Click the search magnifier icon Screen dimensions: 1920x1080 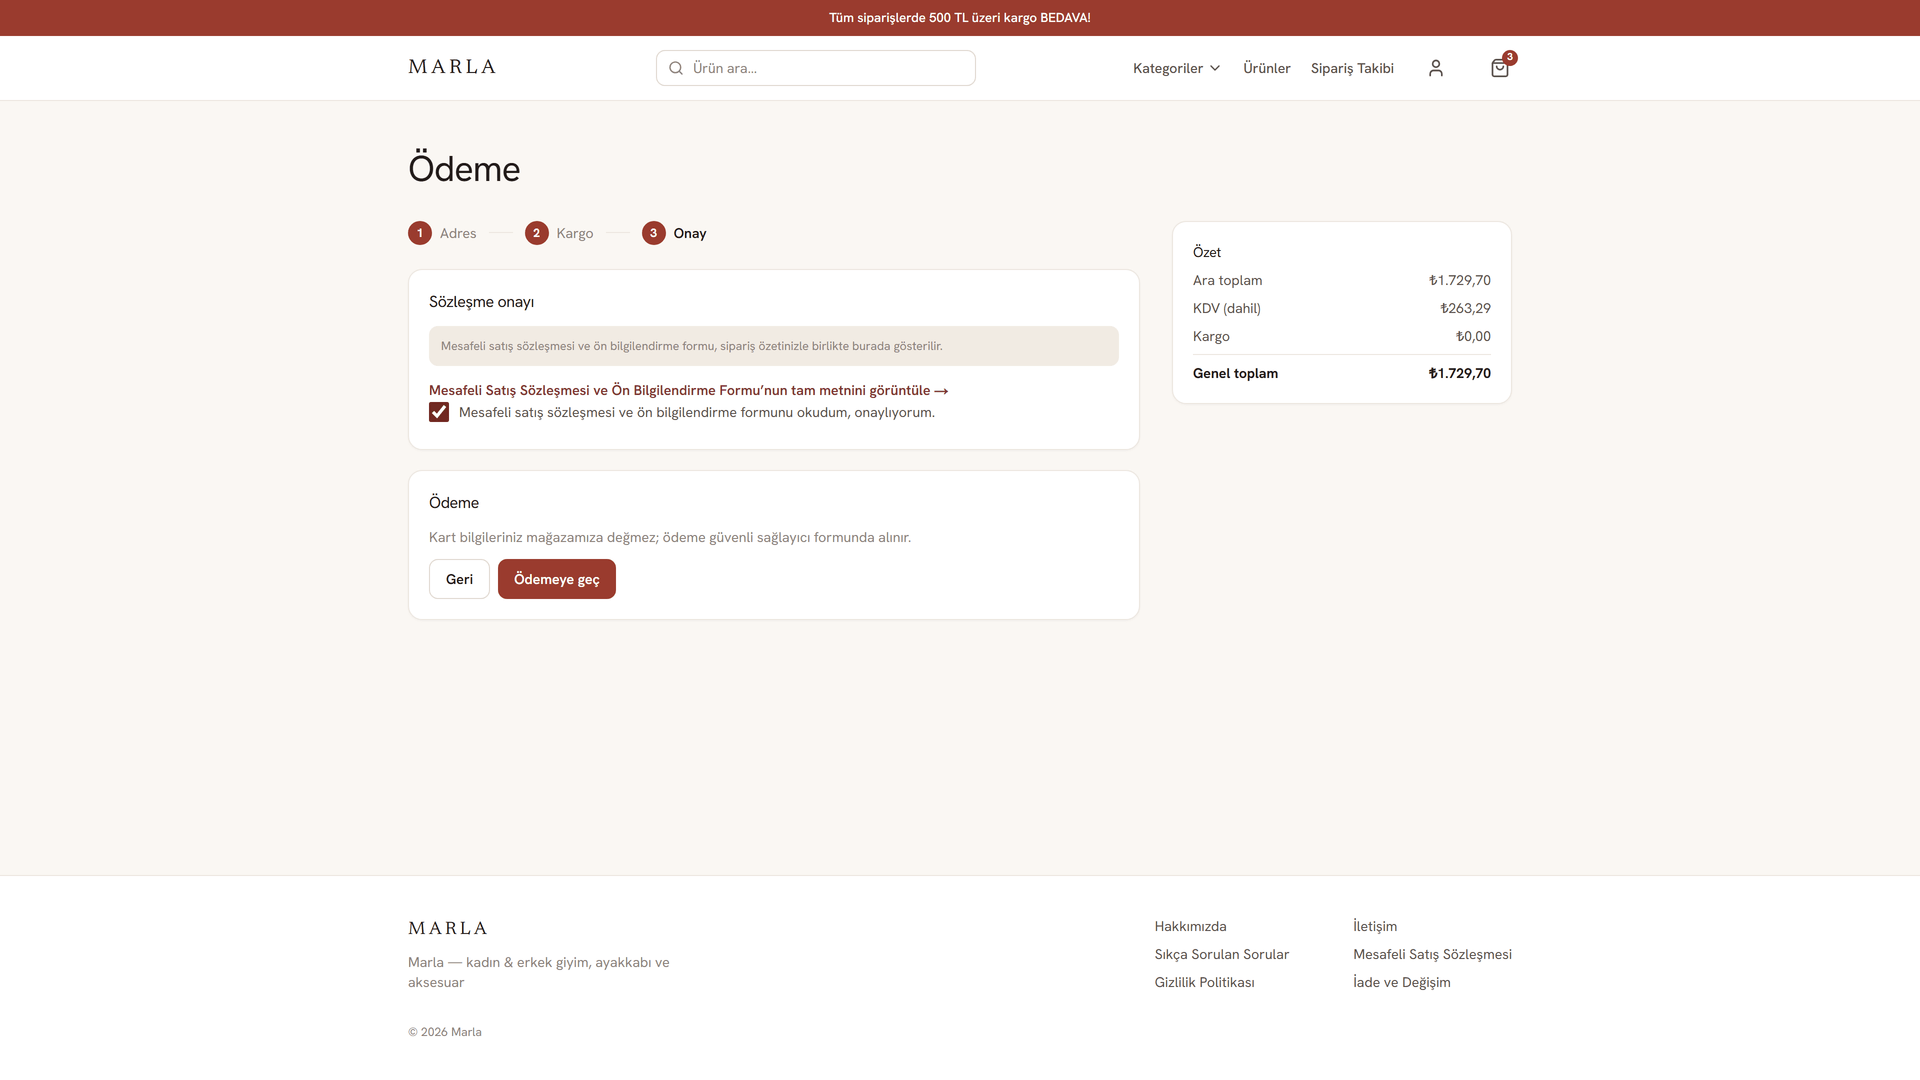[x=676, y=68]
